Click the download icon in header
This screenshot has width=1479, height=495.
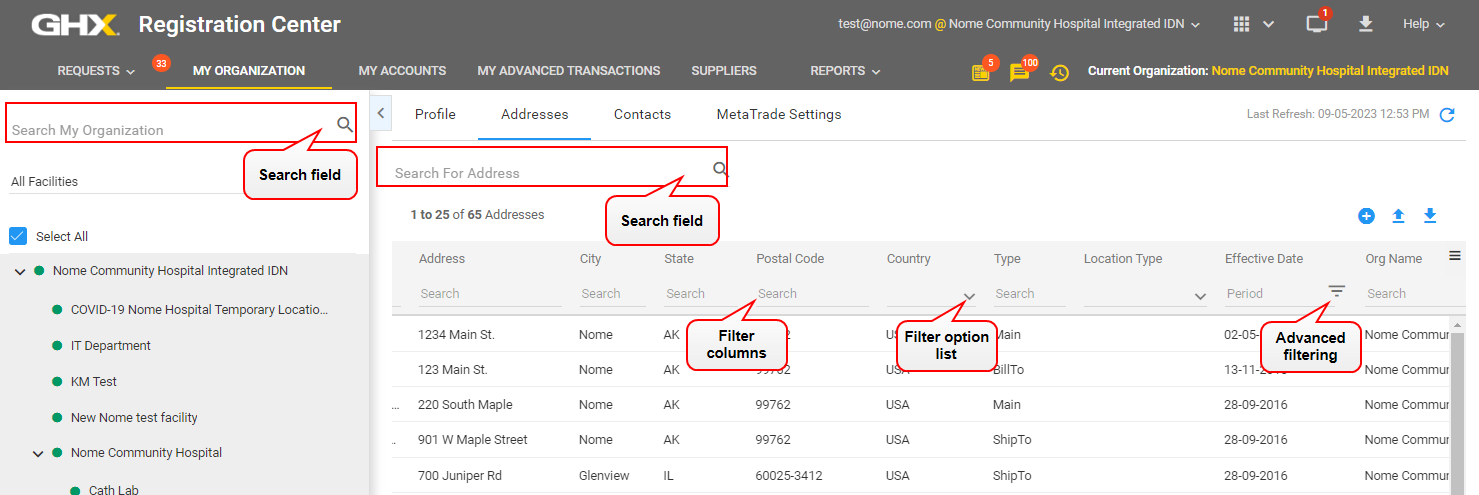pyautogui.click(x=1365, y=24)
